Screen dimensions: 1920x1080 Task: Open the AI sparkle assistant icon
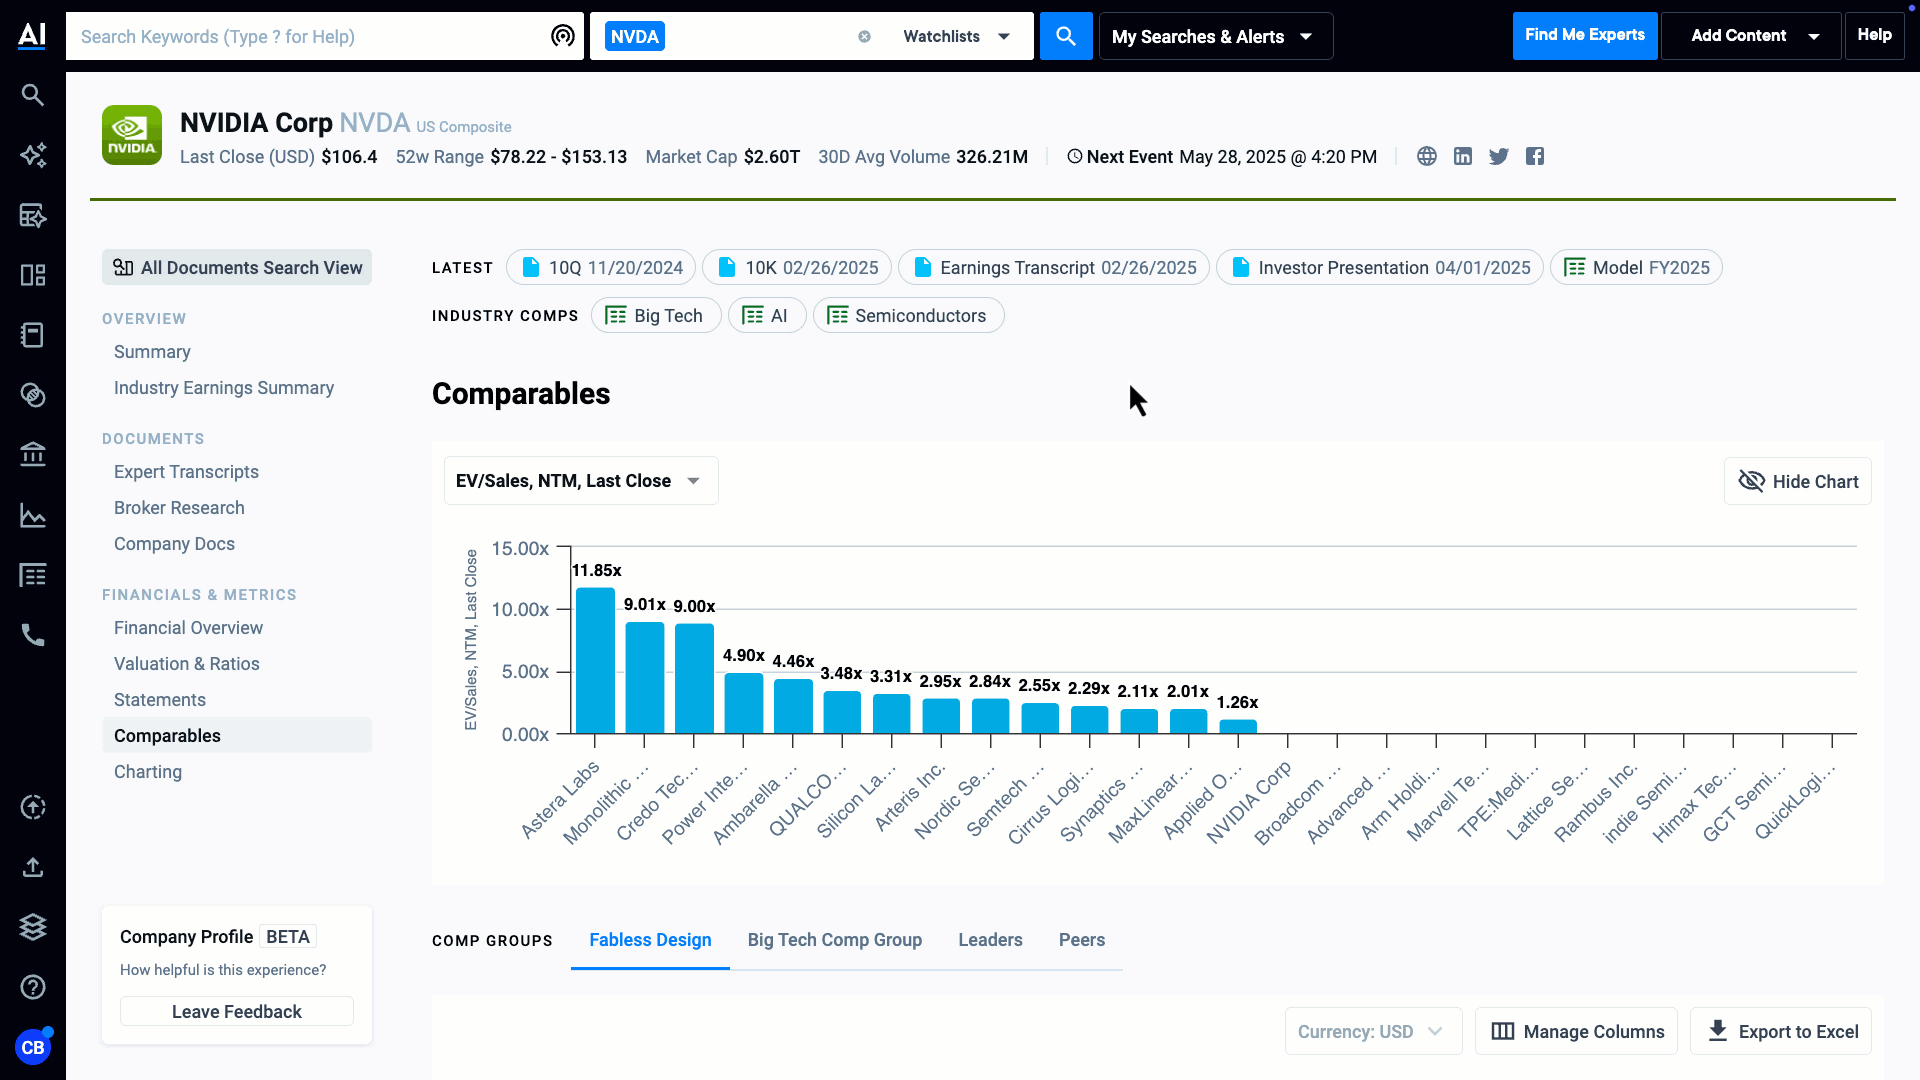tap(33, 155)
